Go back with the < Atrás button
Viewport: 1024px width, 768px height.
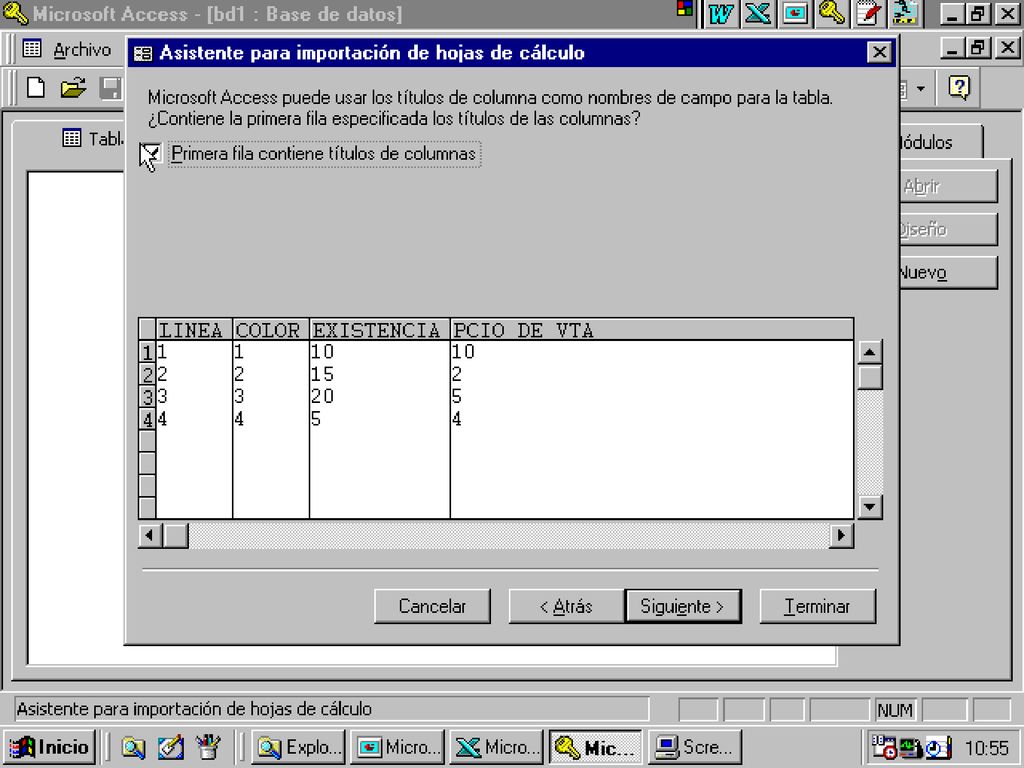click(x=566, y=607)
